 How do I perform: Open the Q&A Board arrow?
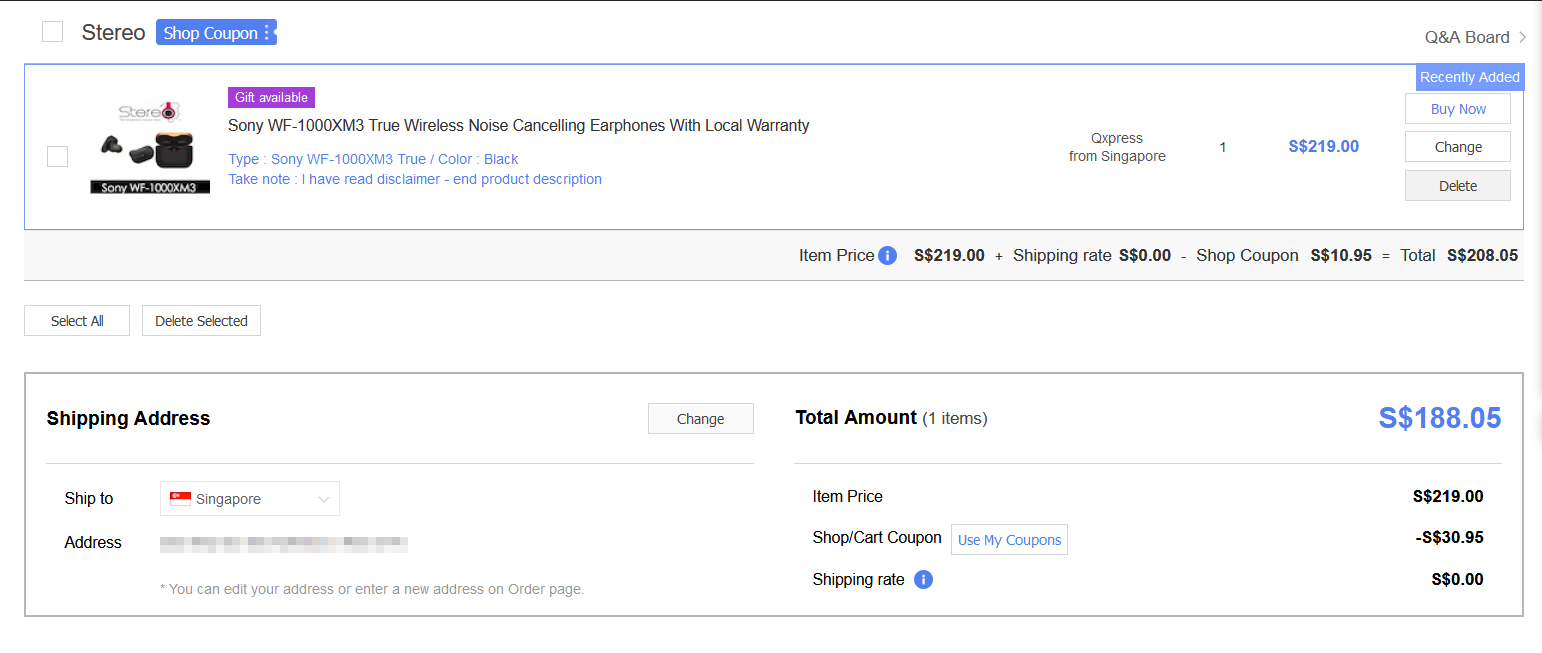1522,37
